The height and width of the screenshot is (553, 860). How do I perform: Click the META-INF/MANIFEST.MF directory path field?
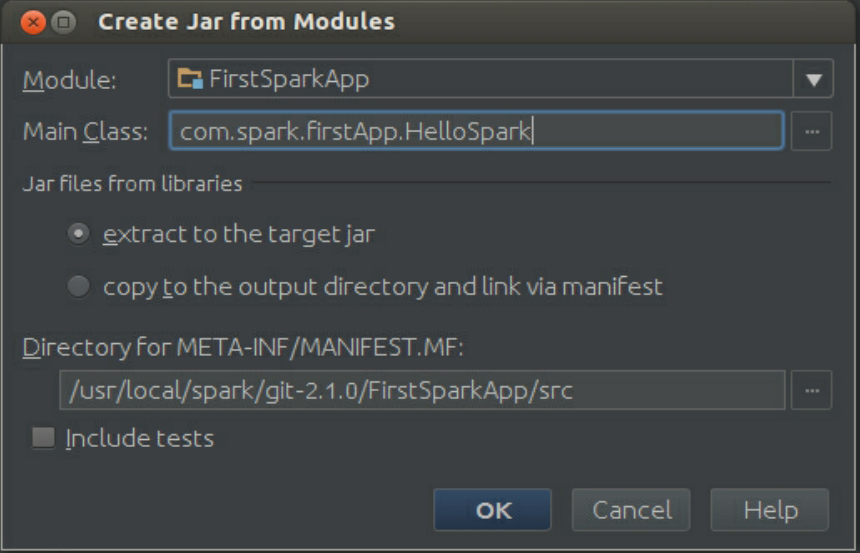[x=421, y=390]
